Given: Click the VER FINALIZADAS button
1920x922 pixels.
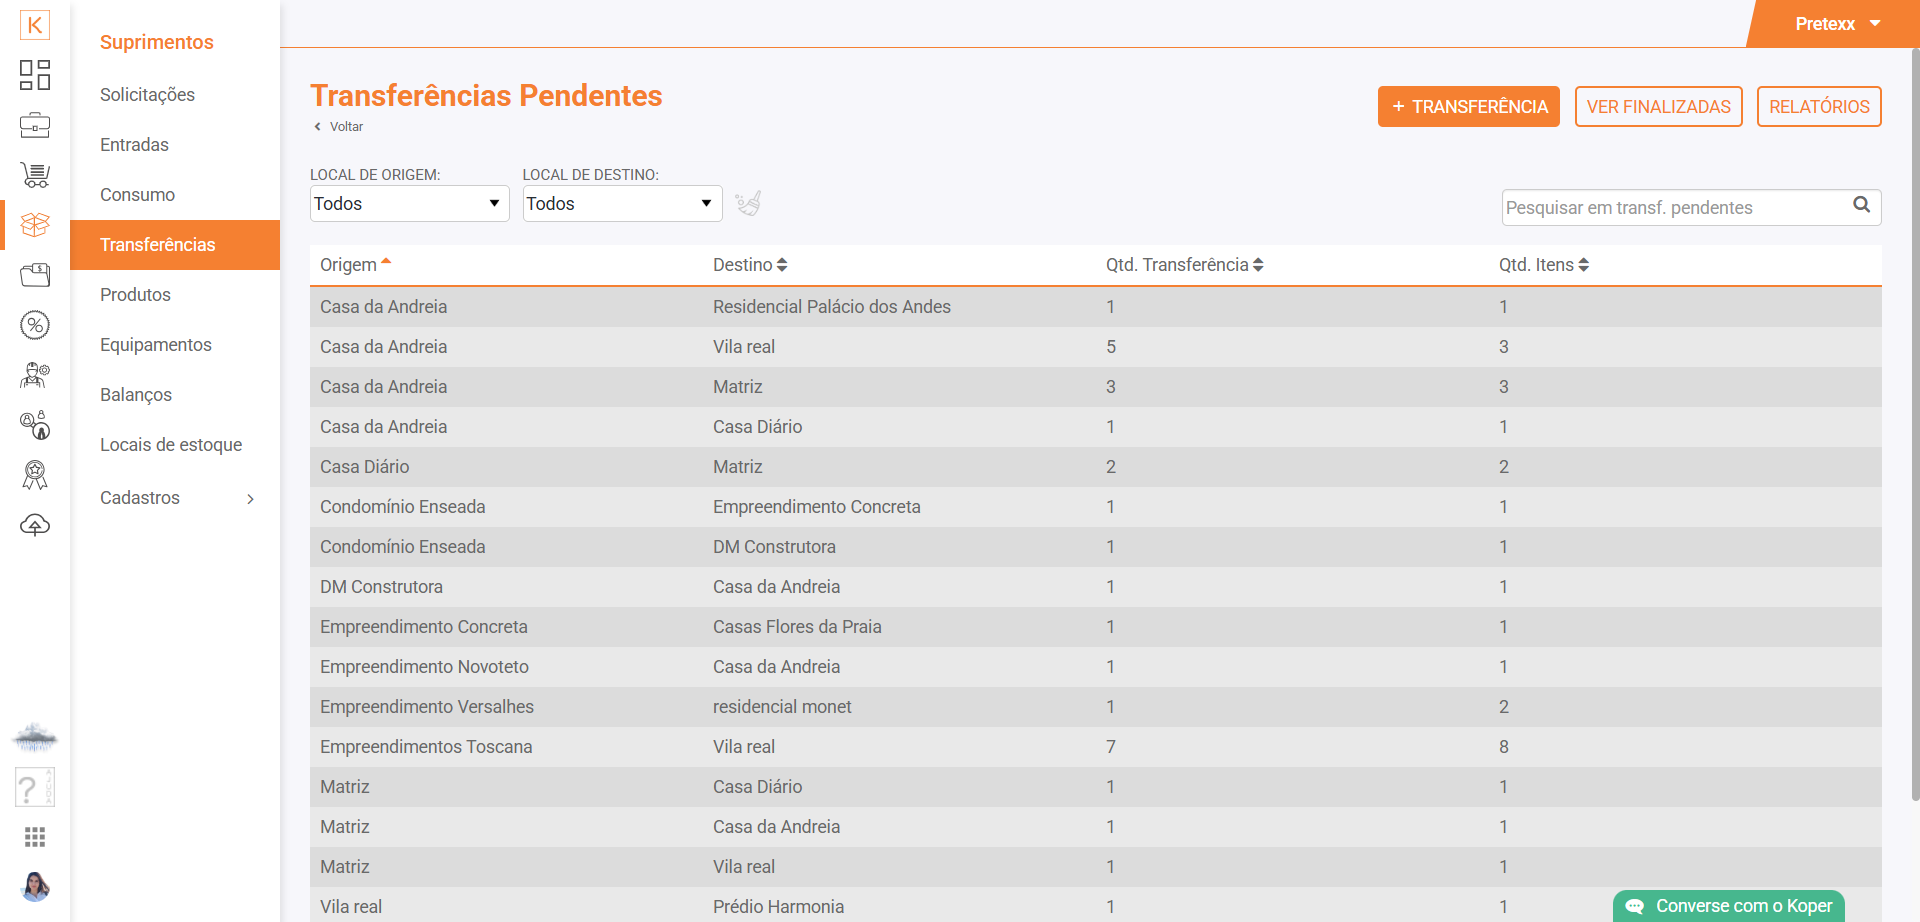Looking at the screenshot, I should (x=1658, y=107).
